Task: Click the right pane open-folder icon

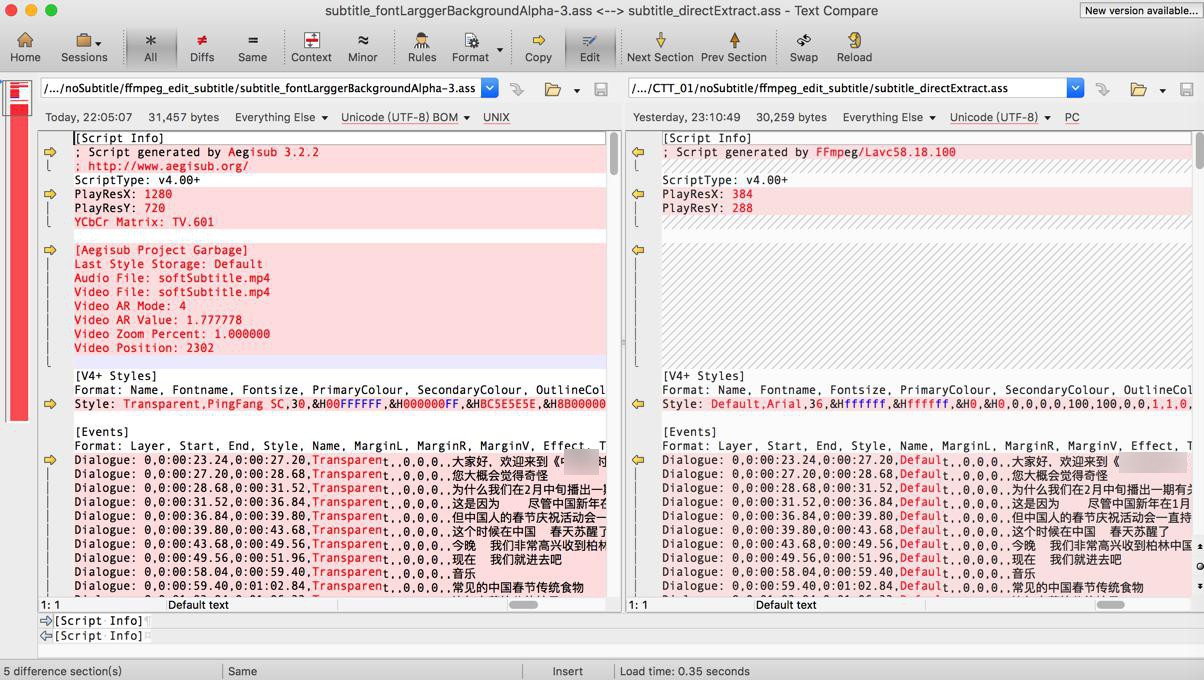Action: [1138, 89]
